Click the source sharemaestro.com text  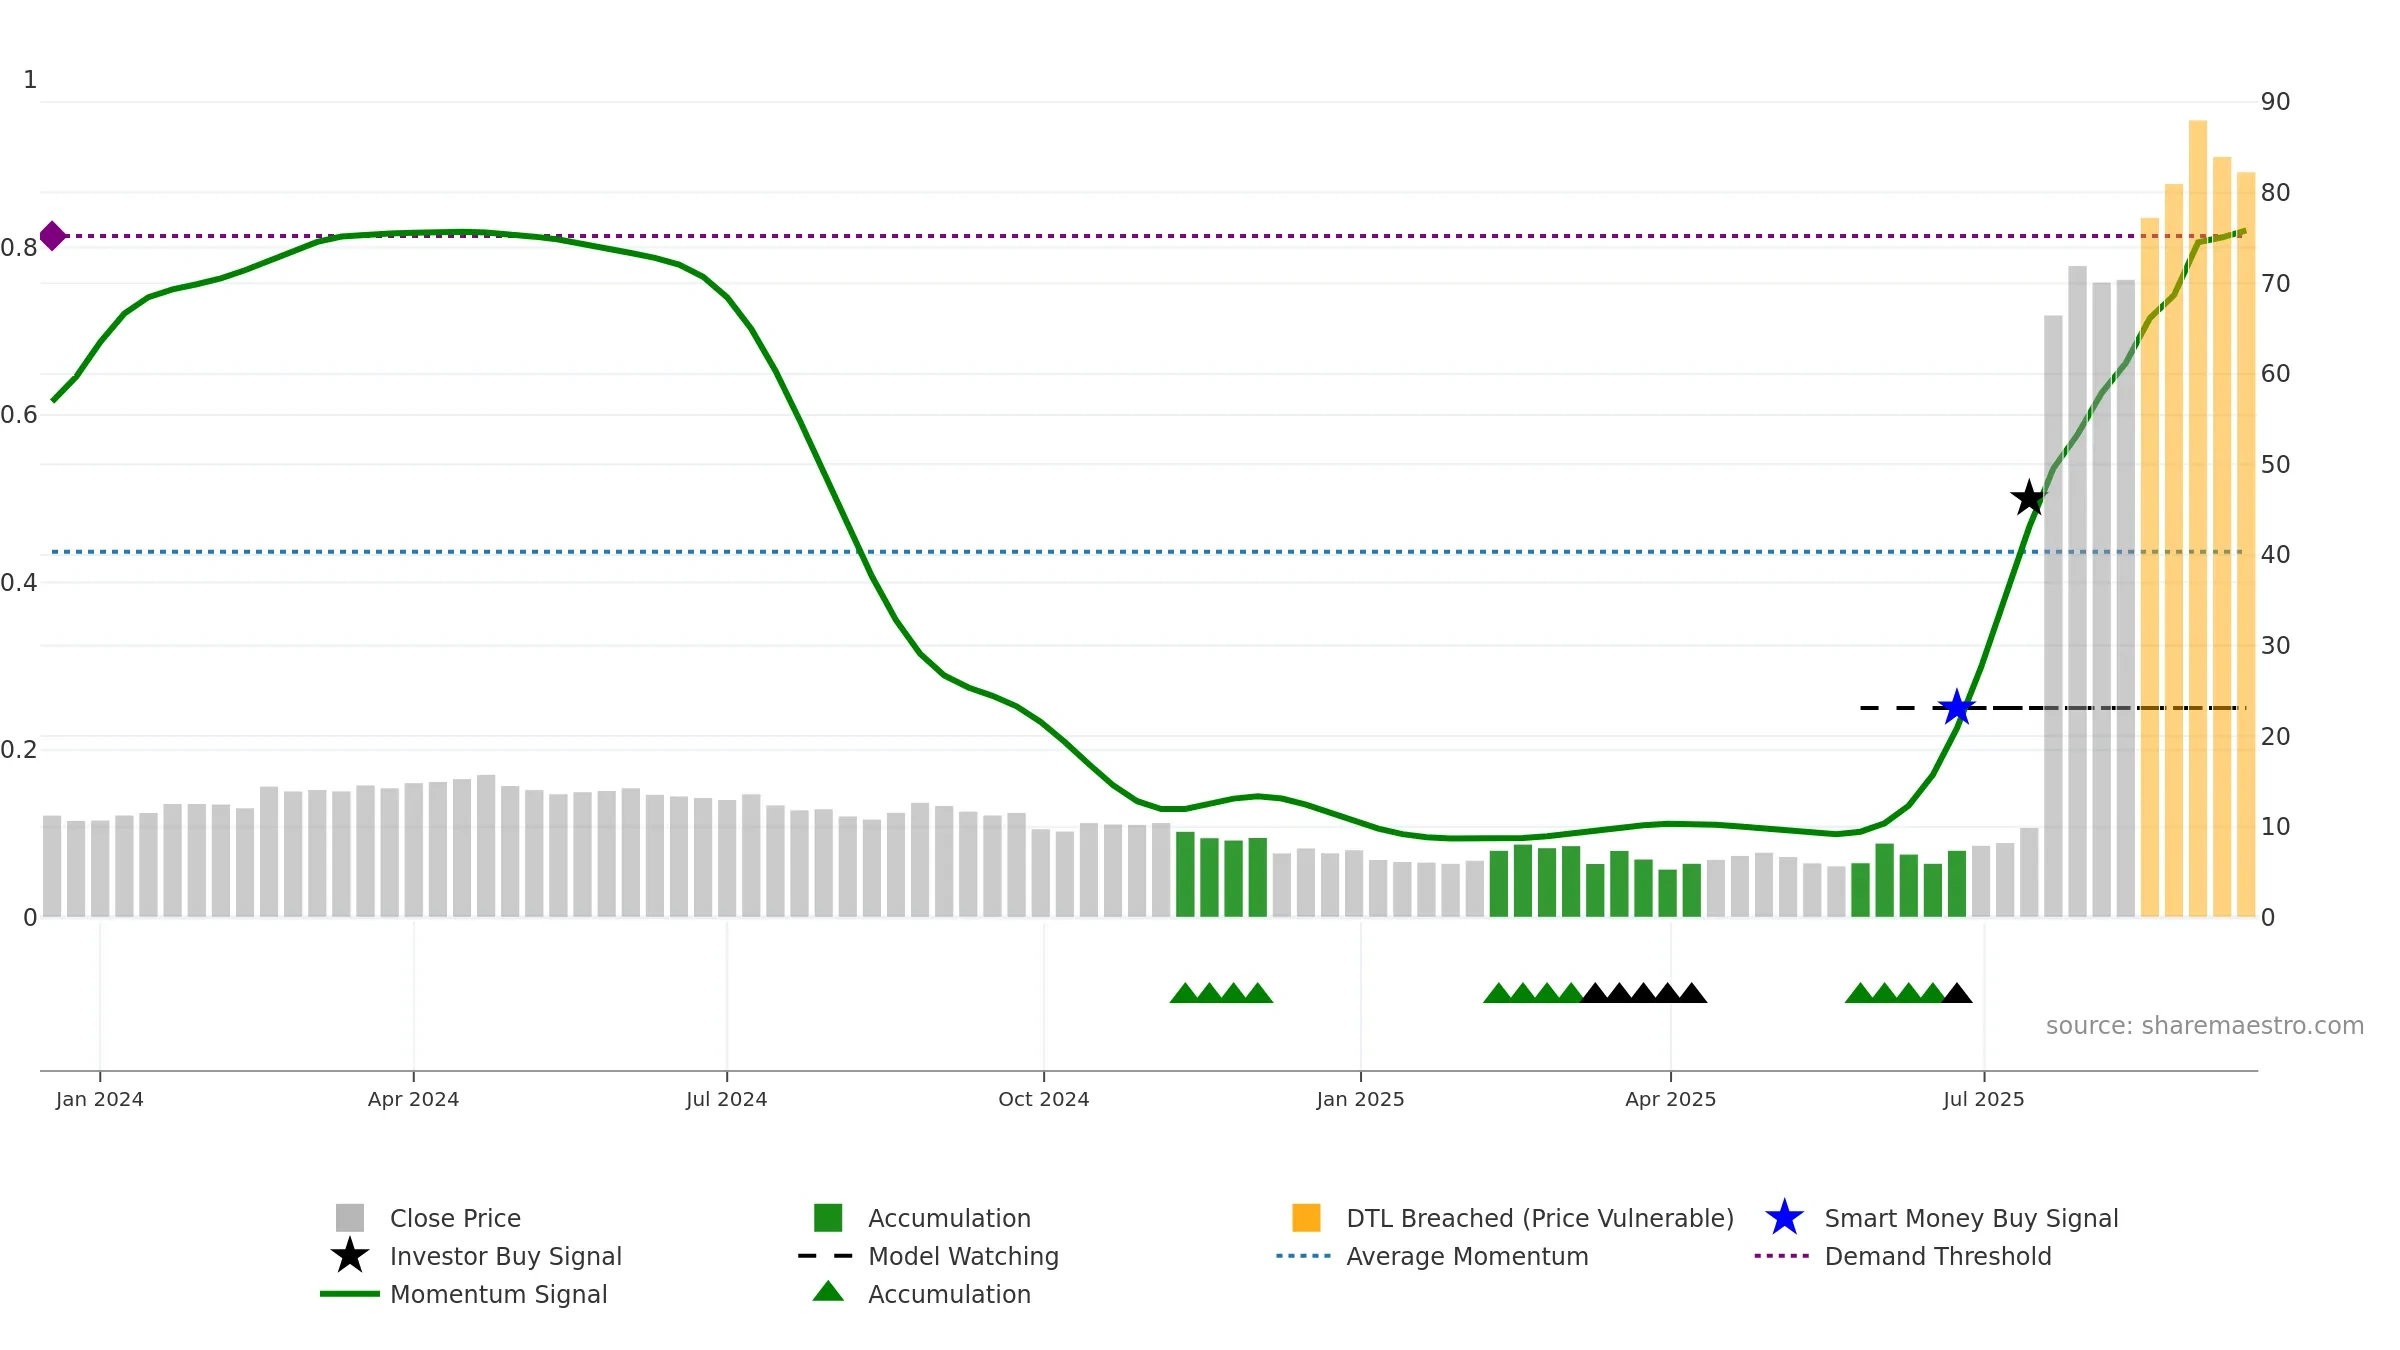(2205, 1026)
